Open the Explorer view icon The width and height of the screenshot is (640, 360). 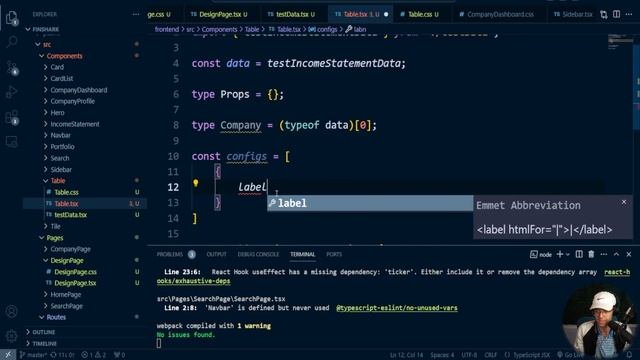(x=11, y=18)
